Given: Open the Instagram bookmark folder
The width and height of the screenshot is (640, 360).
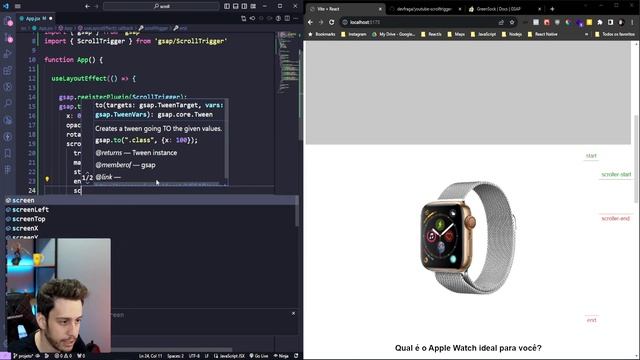Looking at the screenshot, I should (x=353, y=34).
